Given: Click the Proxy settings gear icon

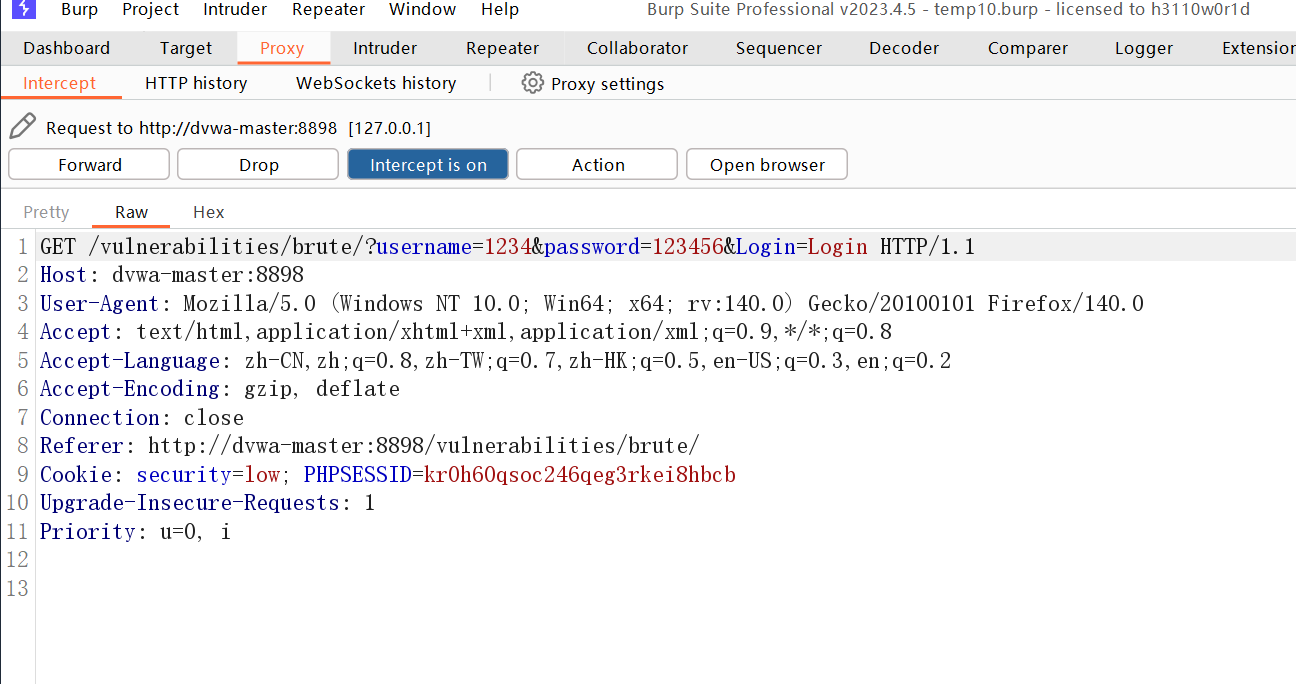Looking at the screenshot, I should click(532, 83).
